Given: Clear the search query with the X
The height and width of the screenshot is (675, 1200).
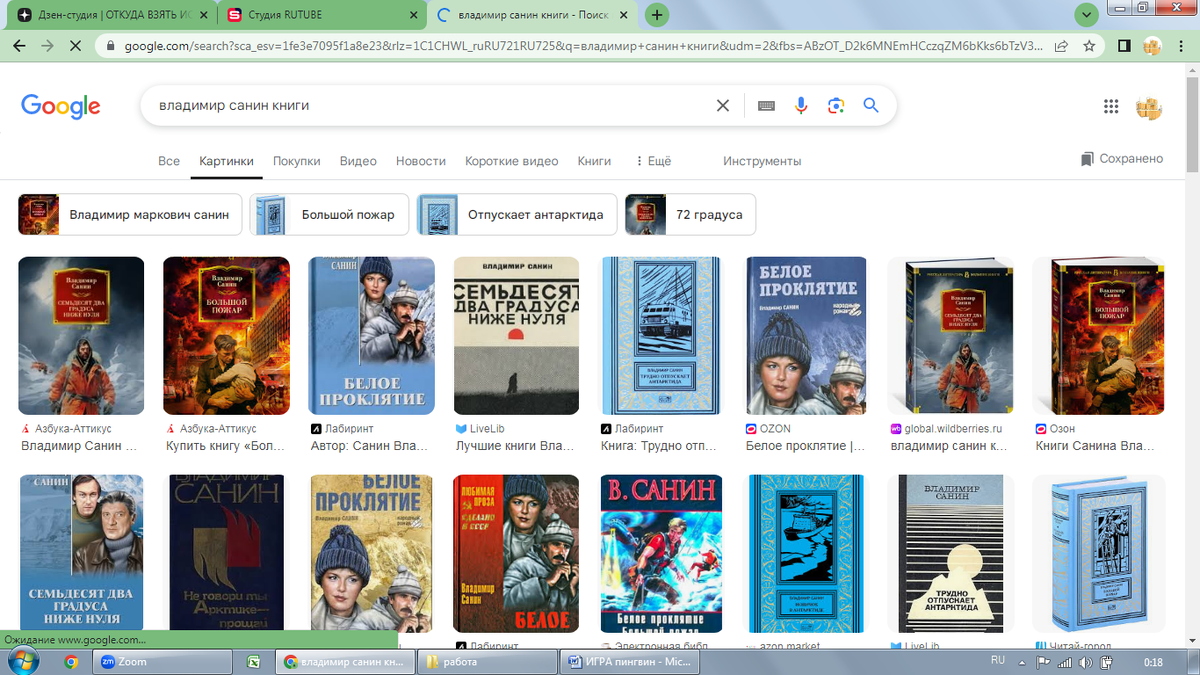Looking at the screenshot, I should [x=723, y=105].
